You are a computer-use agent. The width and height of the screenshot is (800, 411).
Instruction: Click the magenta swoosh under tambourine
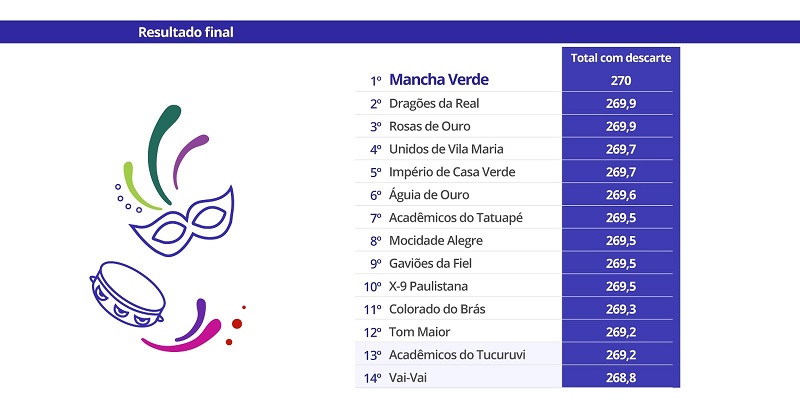tap(182, 337)
